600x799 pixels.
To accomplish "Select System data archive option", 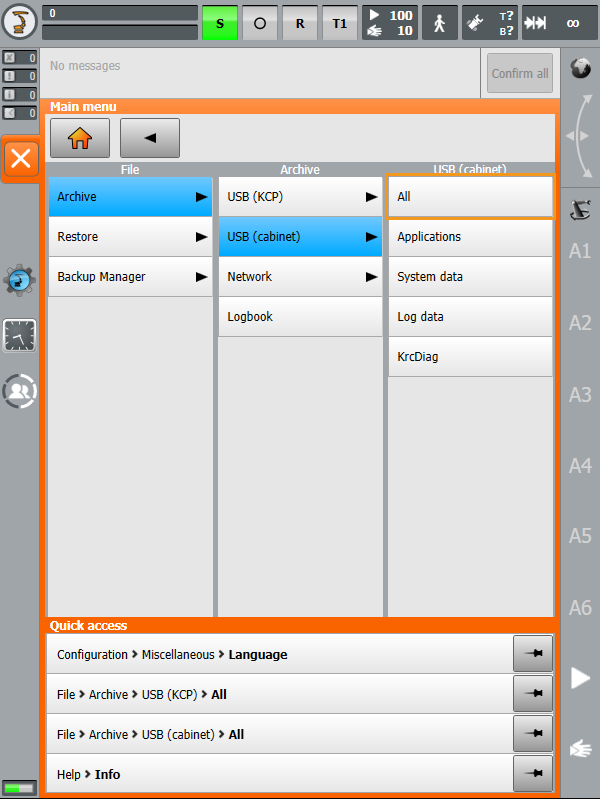I will (x=470, y=277).
